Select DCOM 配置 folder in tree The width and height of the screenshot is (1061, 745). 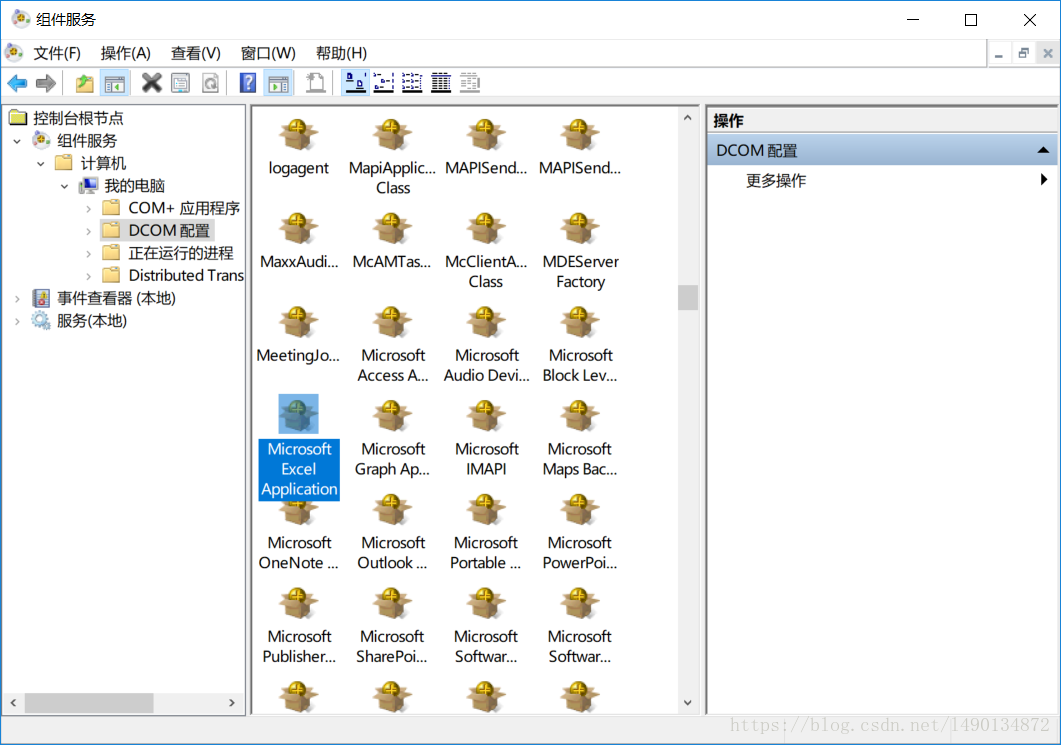click(157, 231)
